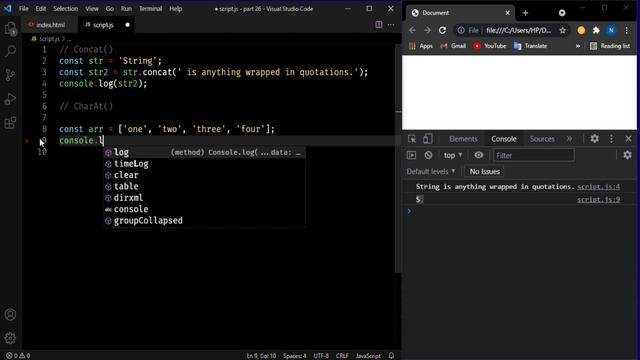This screenshot has height=360, width=640.
Task: Expand hidden bookmarks chevron
Action: tap(578, 46)
